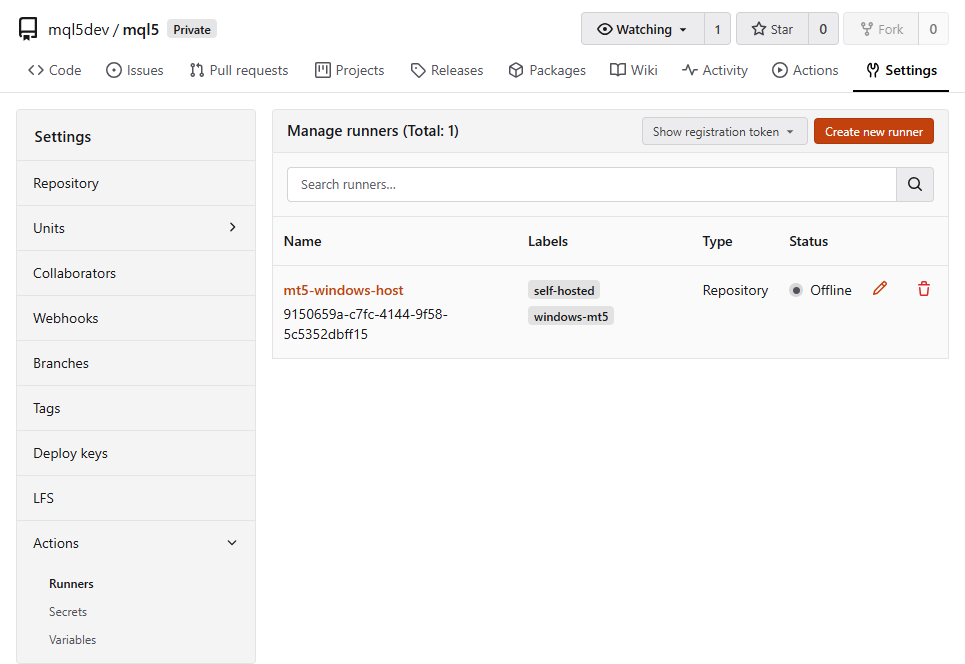Image resolution: width=965 pixels, height=664 pixels.
Task: Open the Projects tab
Action: click(x=349, y=70)
